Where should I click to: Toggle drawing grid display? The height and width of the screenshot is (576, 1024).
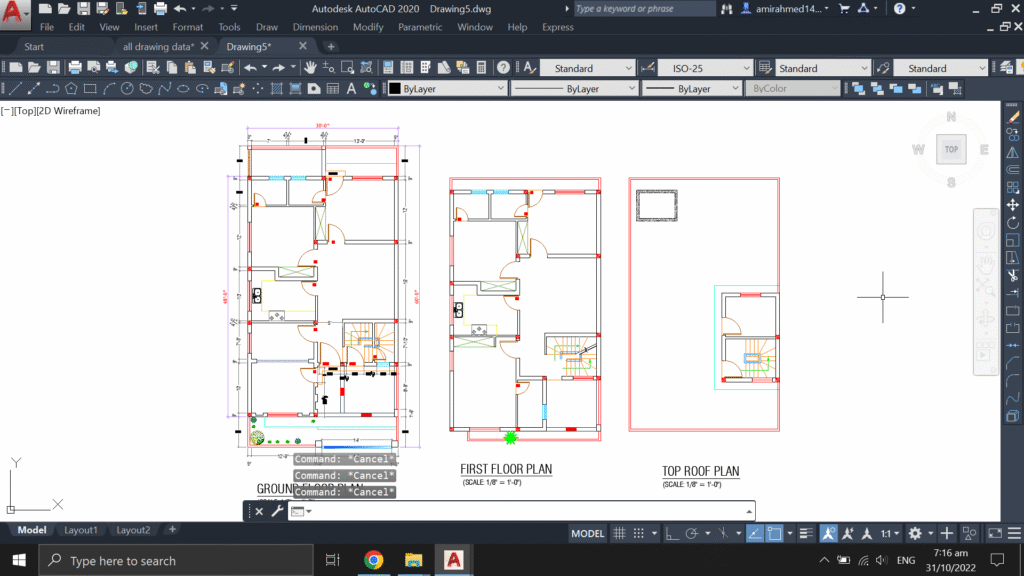tap(619, 534)
